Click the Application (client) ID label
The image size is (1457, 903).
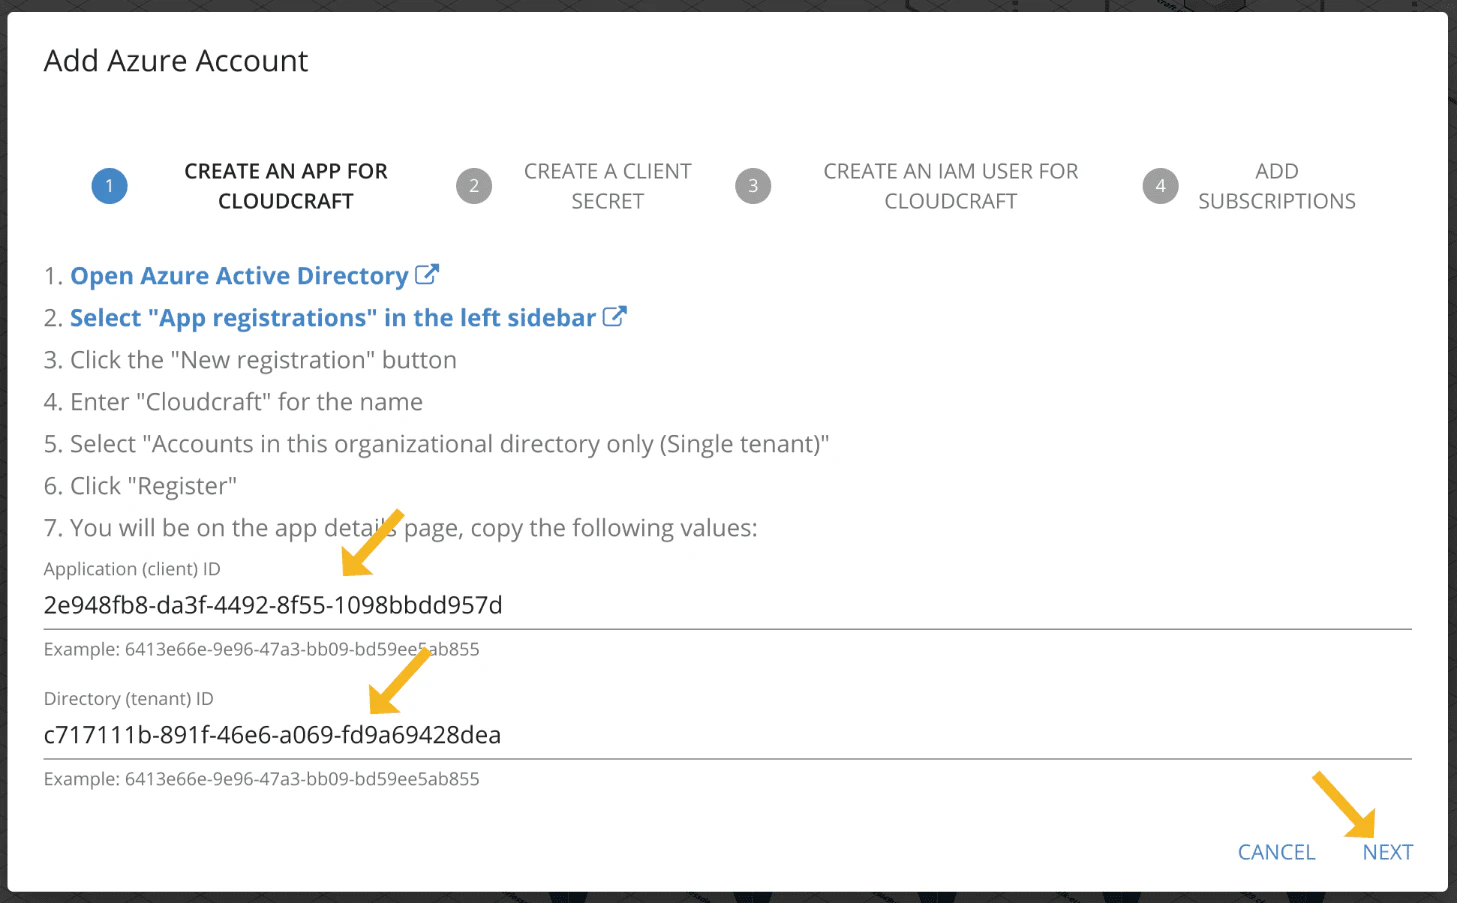tap(132, 569)
